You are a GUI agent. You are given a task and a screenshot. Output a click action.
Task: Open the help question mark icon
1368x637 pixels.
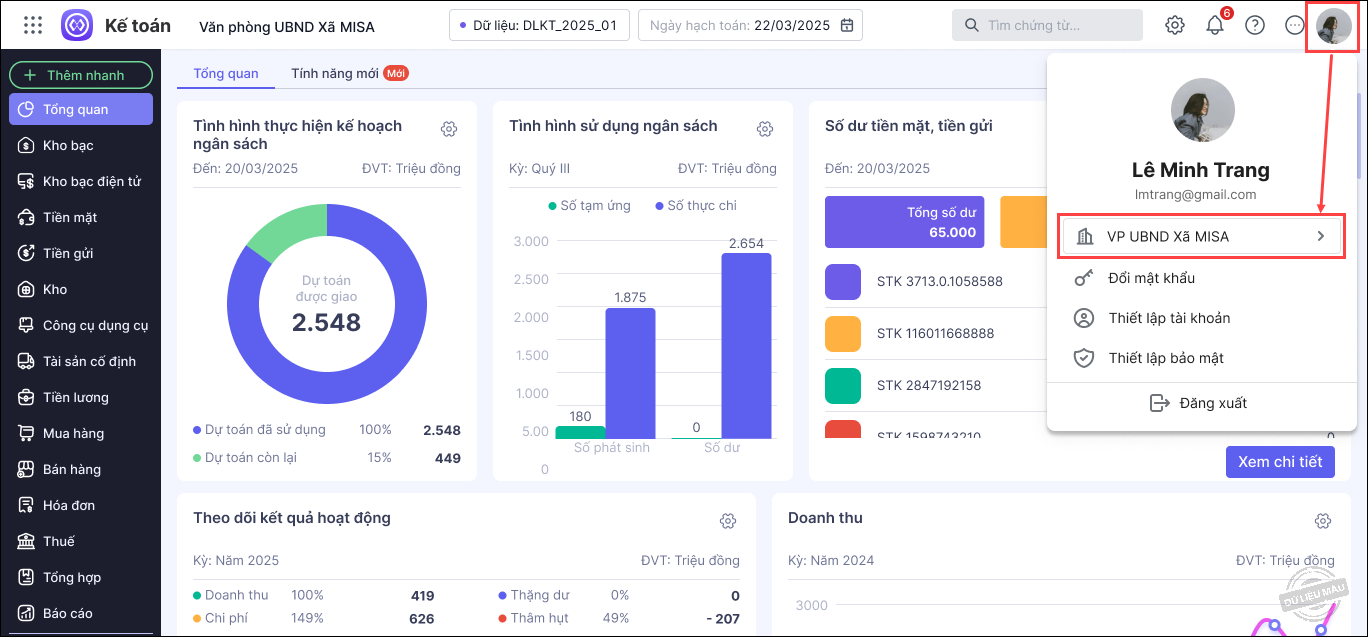pos(1255,25)
